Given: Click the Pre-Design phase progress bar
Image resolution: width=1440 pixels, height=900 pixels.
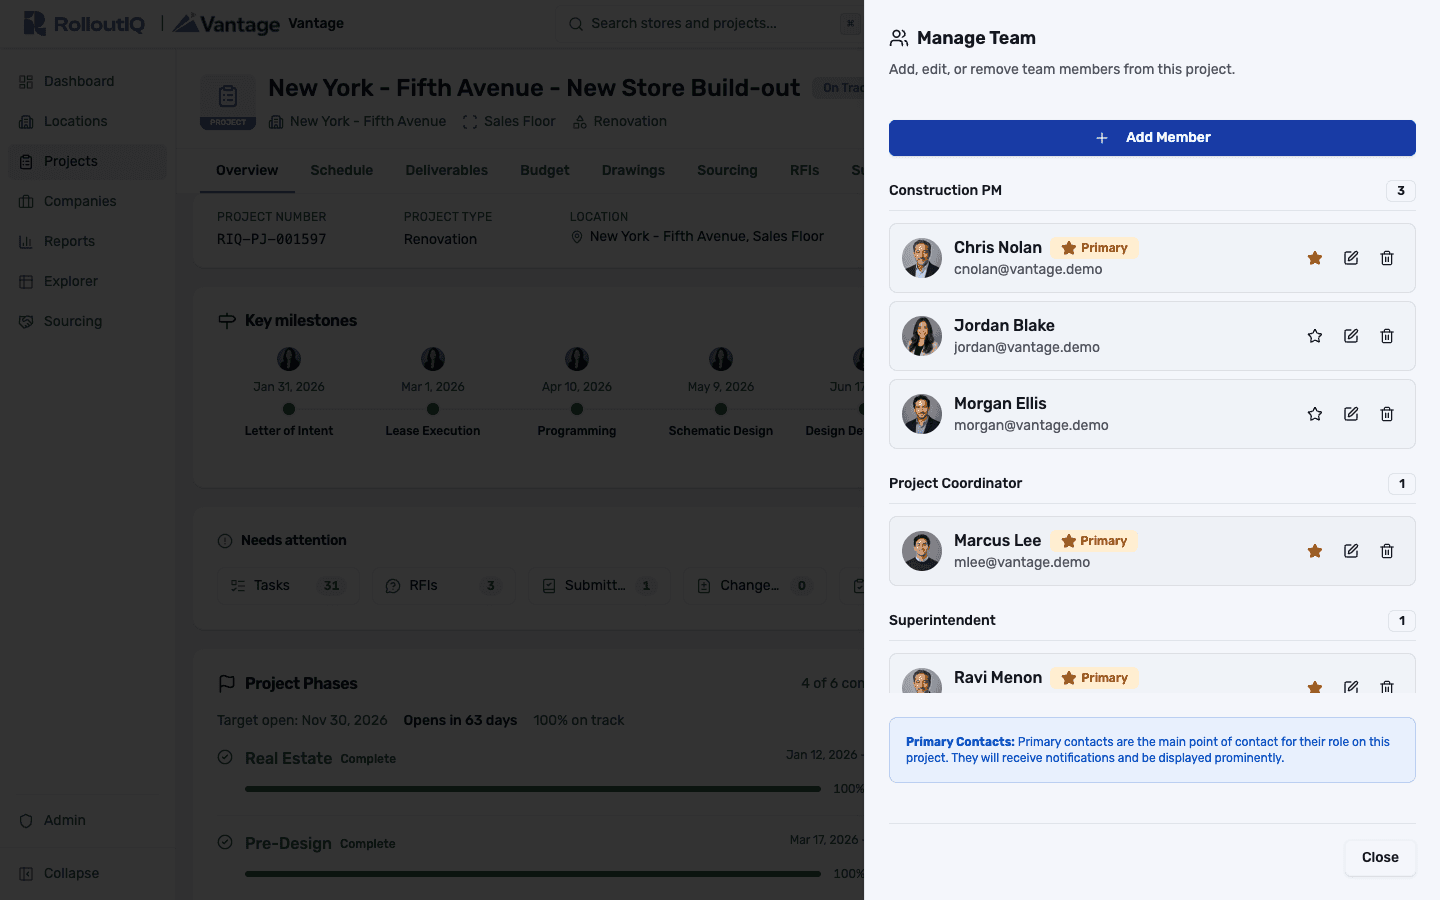Looking at the screenshot, I should tap(533, 874).
